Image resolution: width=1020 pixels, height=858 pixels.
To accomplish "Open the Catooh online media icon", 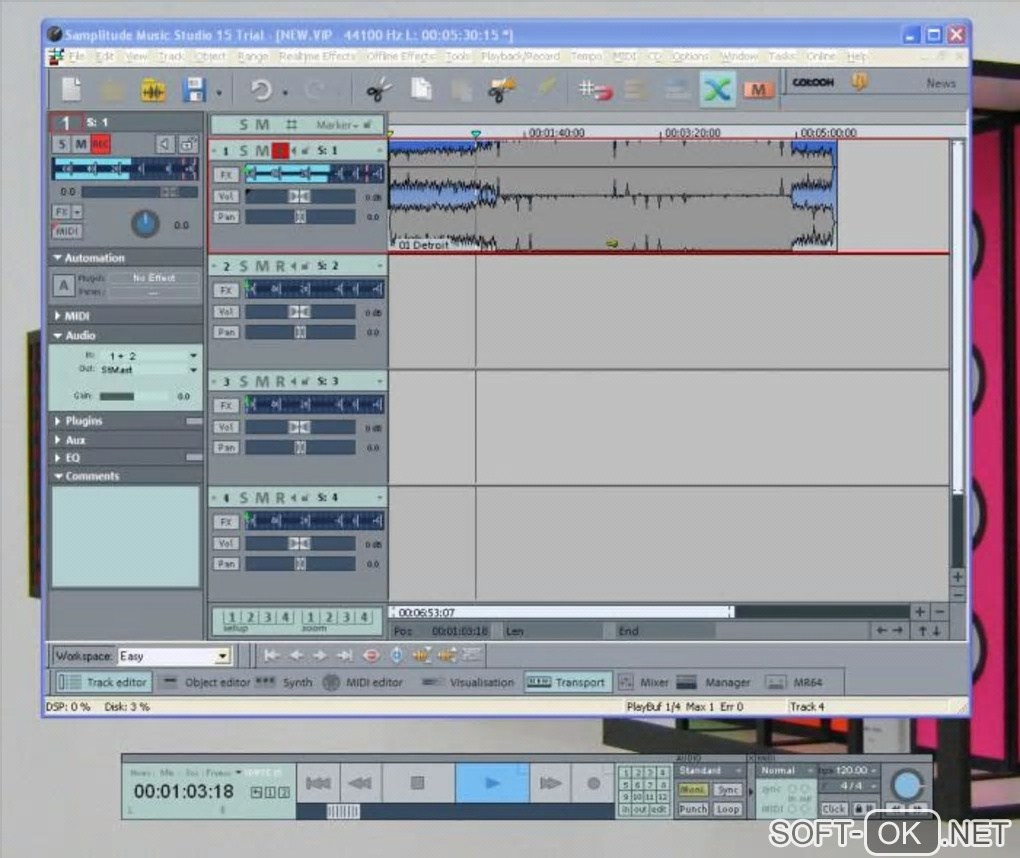I will point(812,83).
